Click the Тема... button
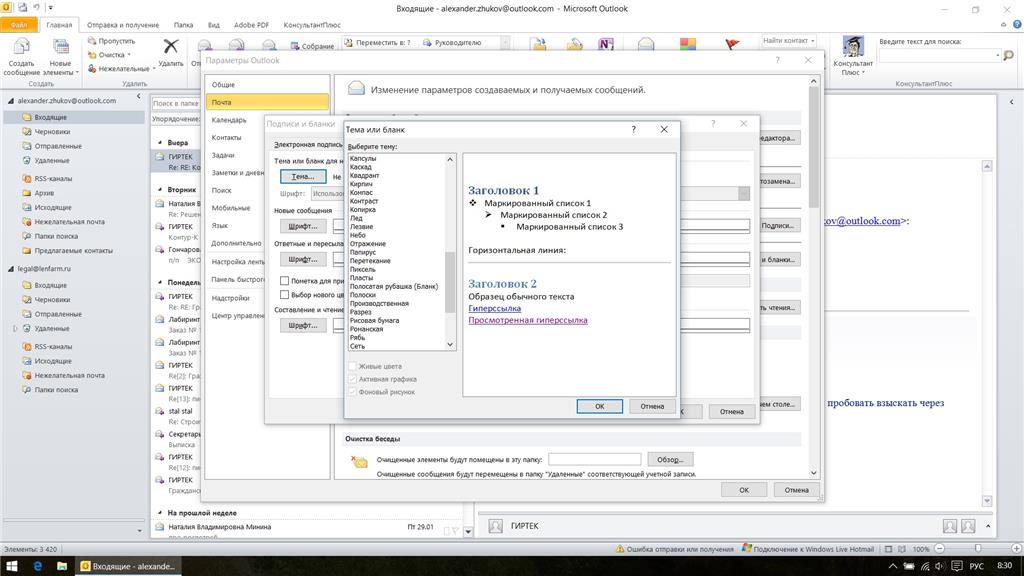This screenshot has height=576, width=1024. (x=303, y=176)
